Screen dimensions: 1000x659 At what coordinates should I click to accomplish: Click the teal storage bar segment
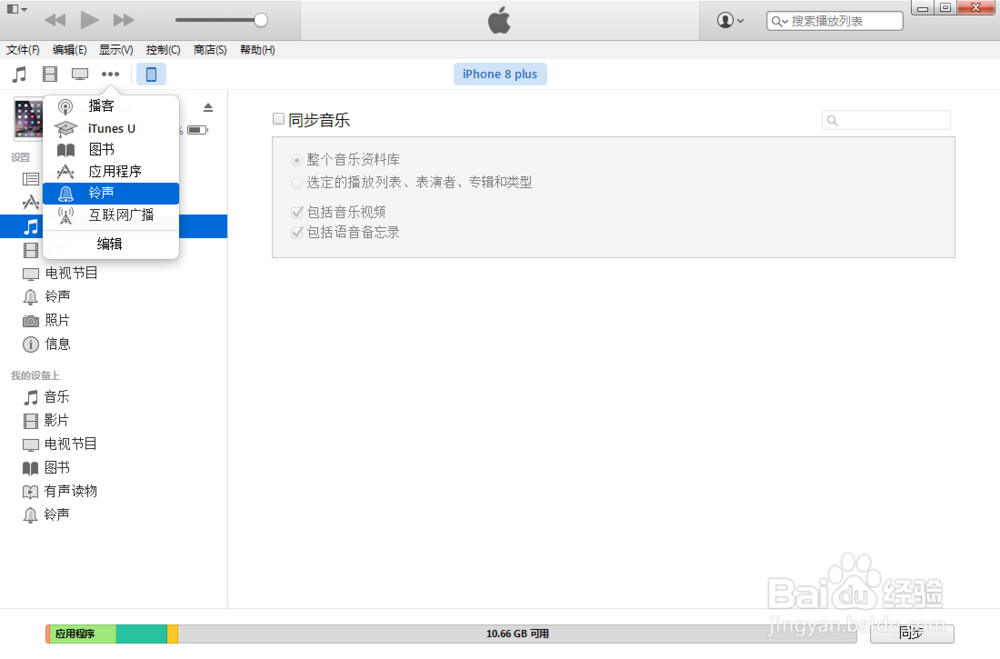pyautogui.click(x=142, y=633)
